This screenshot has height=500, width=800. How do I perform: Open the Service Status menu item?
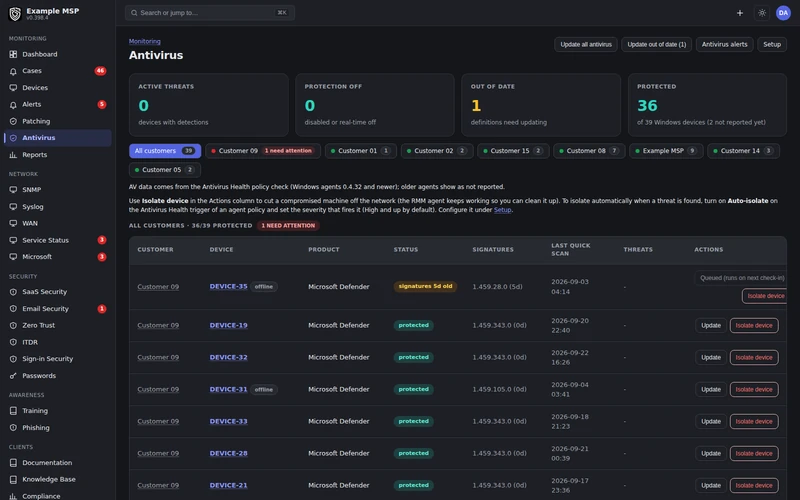tap(57, 240)
